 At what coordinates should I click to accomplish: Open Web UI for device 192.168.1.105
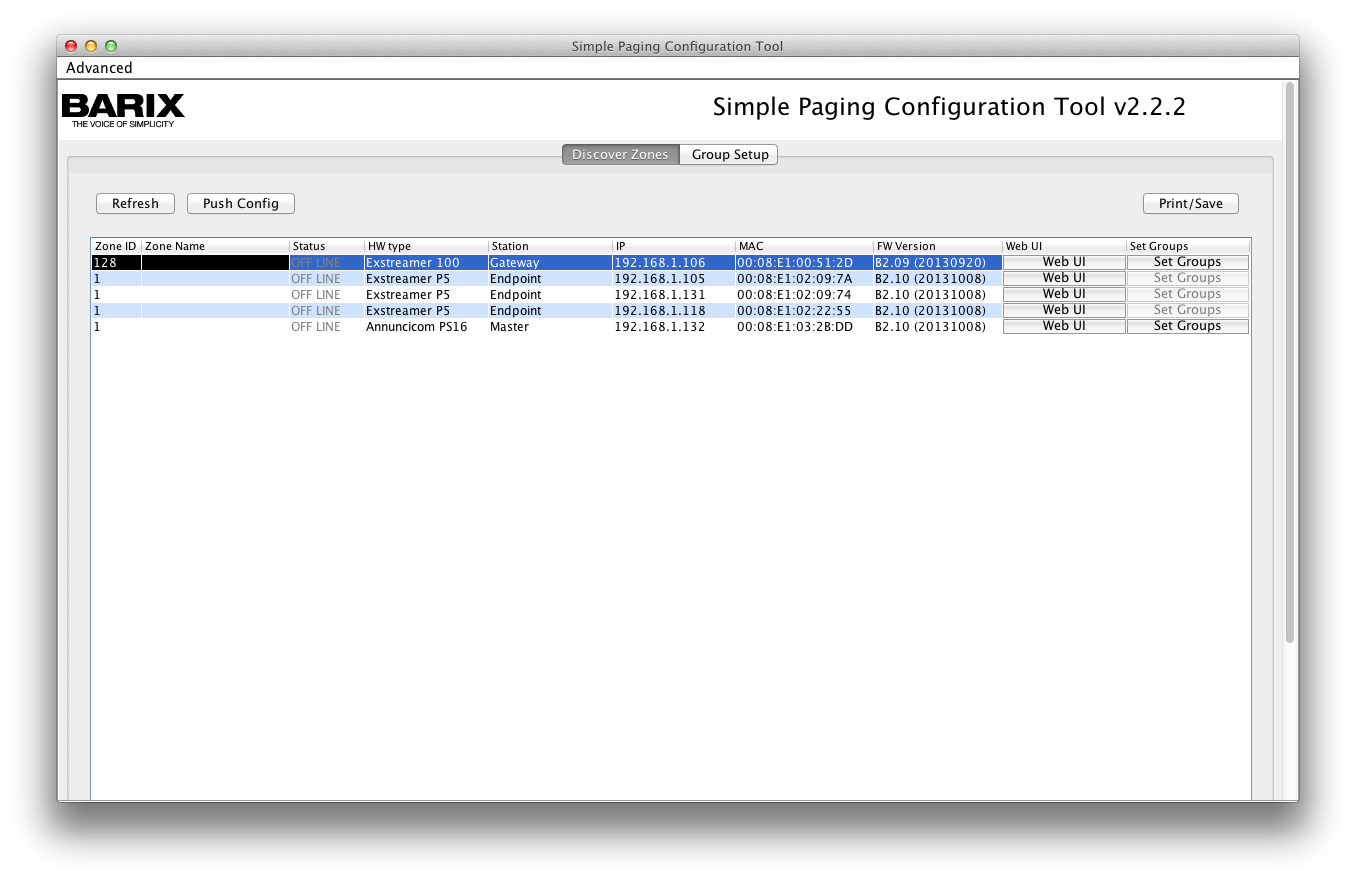(x=1063, y=278)
